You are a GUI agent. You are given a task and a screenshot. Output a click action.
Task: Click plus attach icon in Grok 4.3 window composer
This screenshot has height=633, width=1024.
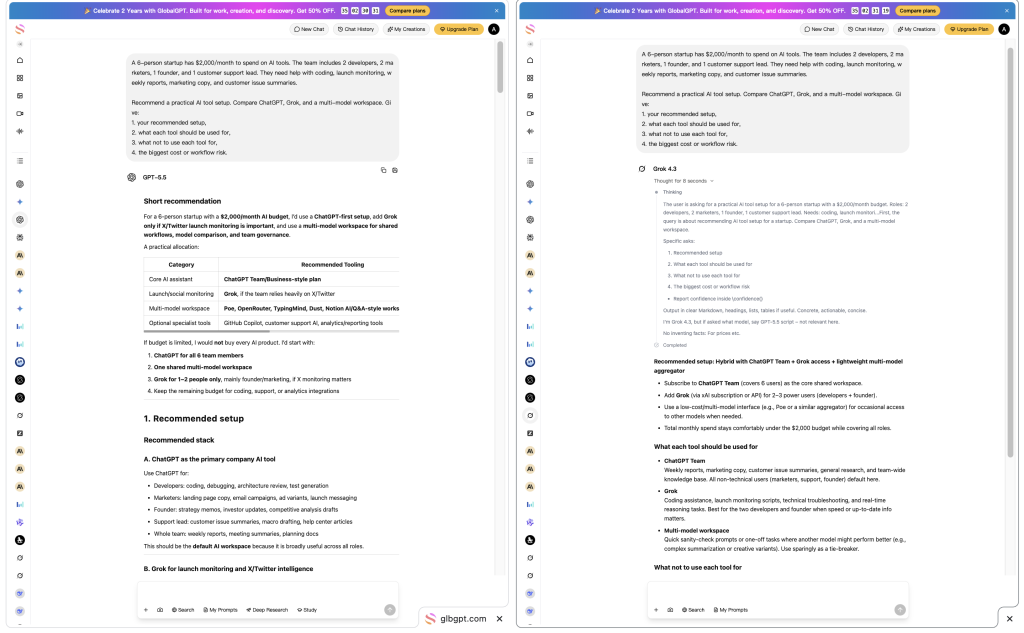(x=656, y=610)
